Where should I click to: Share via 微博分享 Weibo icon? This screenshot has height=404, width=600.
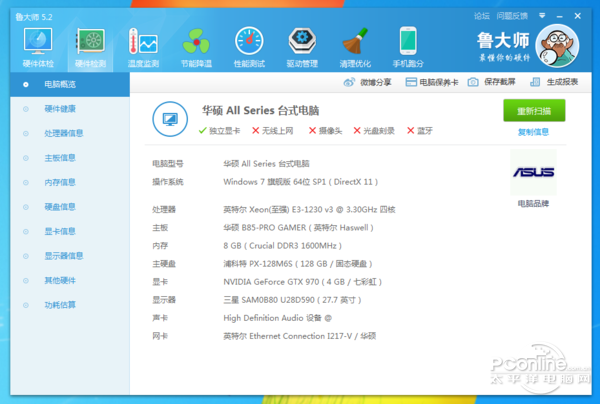pyautogui.click(x=367, y=82)
